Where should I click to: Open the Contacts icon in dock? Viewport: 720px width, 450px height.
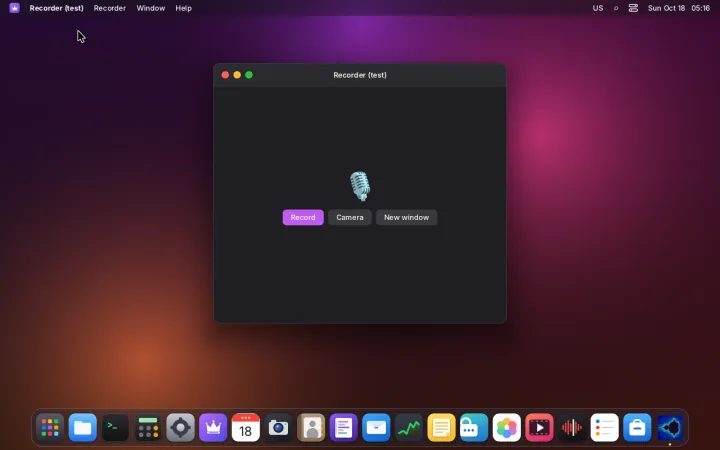tap(311, 428)
